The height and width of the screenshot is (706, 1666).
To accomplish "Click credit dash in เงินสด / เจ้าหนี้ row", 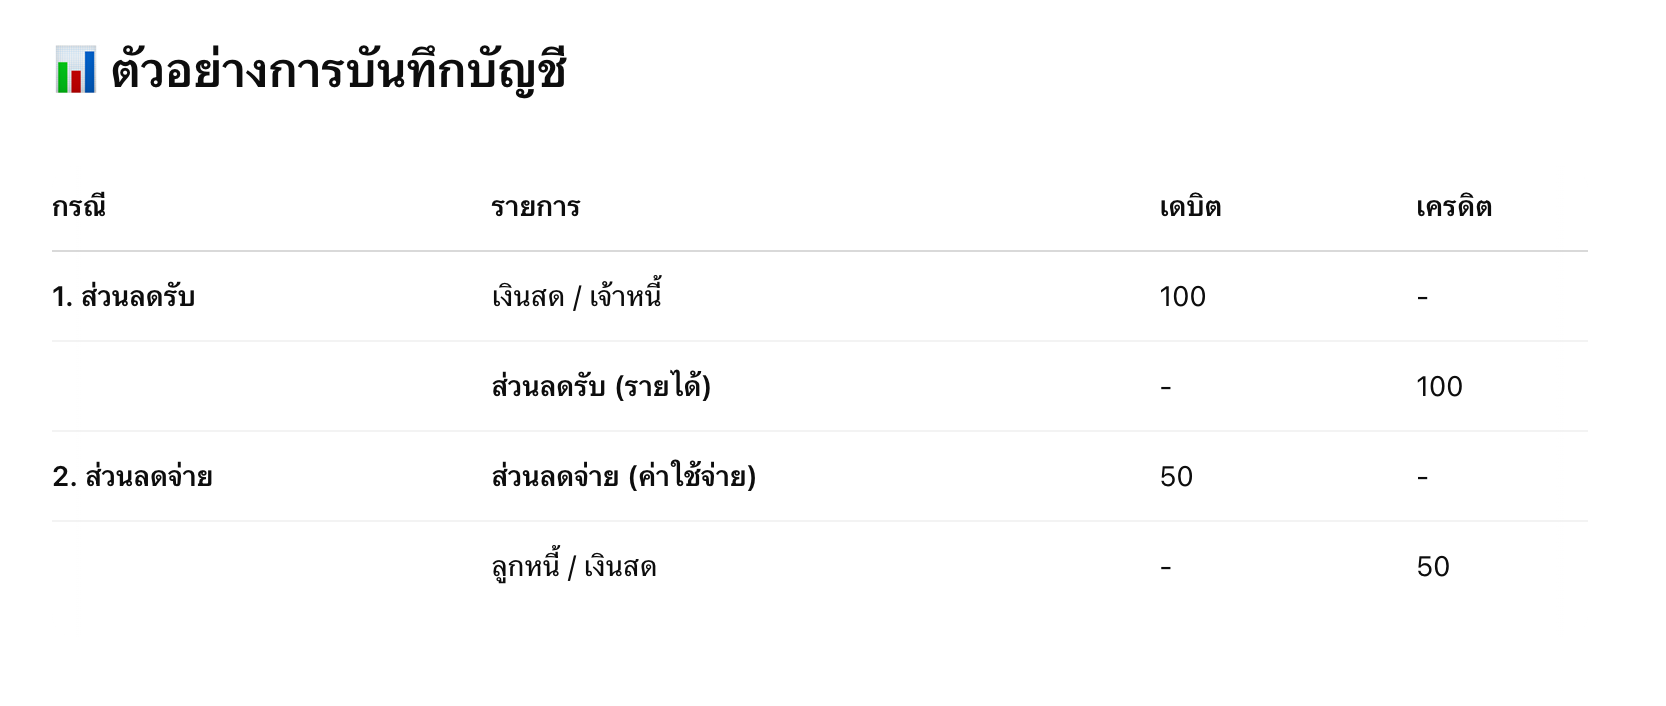I will 1422,298.
